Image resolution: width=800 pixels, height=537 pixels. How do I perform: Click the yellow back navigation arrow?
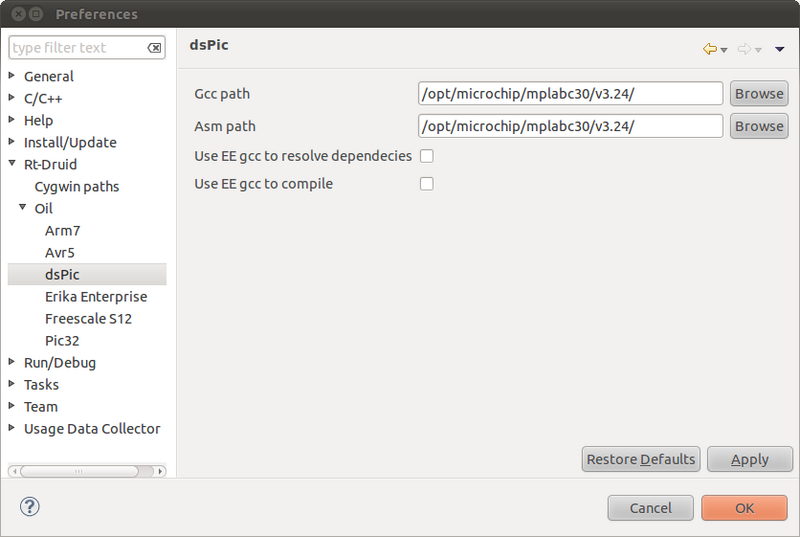pos(710,49)
